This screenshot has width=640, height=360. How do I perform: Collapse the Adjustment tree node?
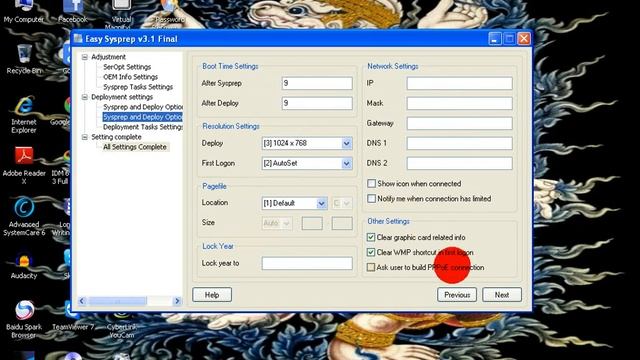point(84,57)
